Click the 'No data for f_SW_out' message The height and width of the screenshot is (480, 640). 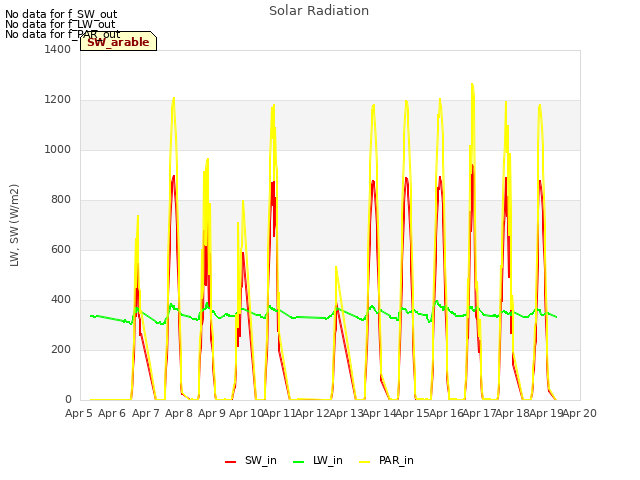tap(61, 14)
